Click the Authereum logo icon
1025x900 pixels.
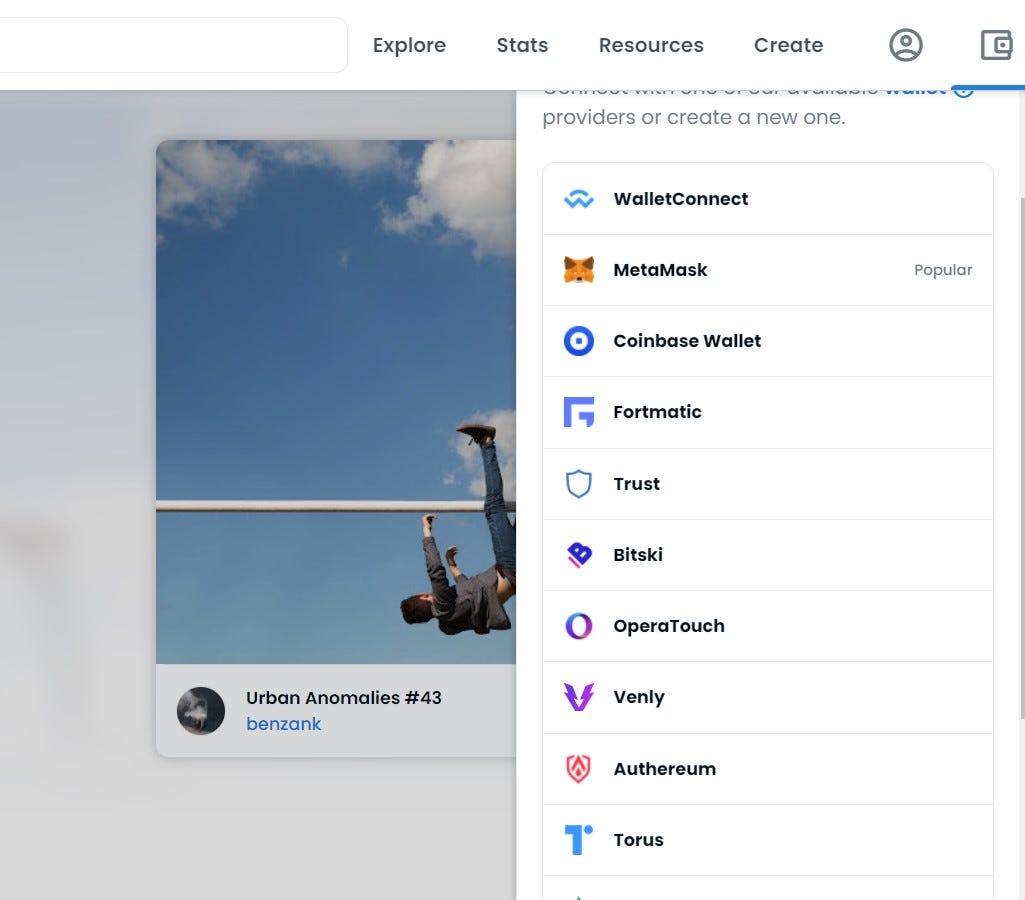pyautogui.click(x=579, y=769)
